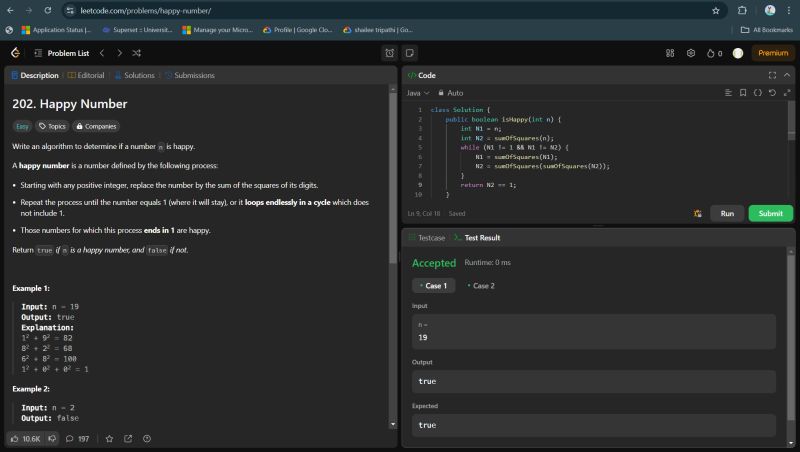This screenshot has height=452, width=800.
Task: Open the Chrome profile avatar
Action: click(770, 10)
